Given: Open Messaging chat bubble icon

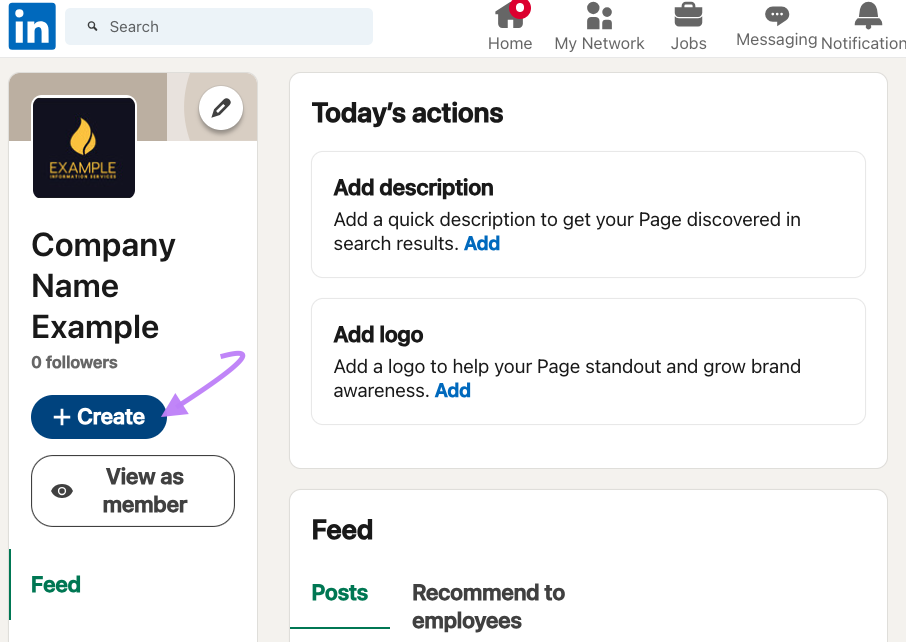Looking at the screenshot, I should [777, 16].
